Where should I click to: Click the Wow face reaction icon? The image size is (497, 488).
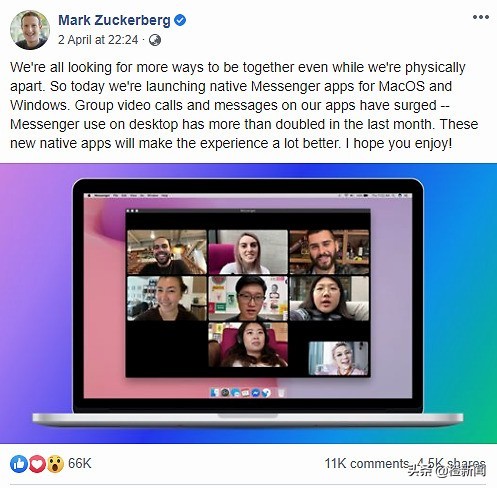[55, 464]
